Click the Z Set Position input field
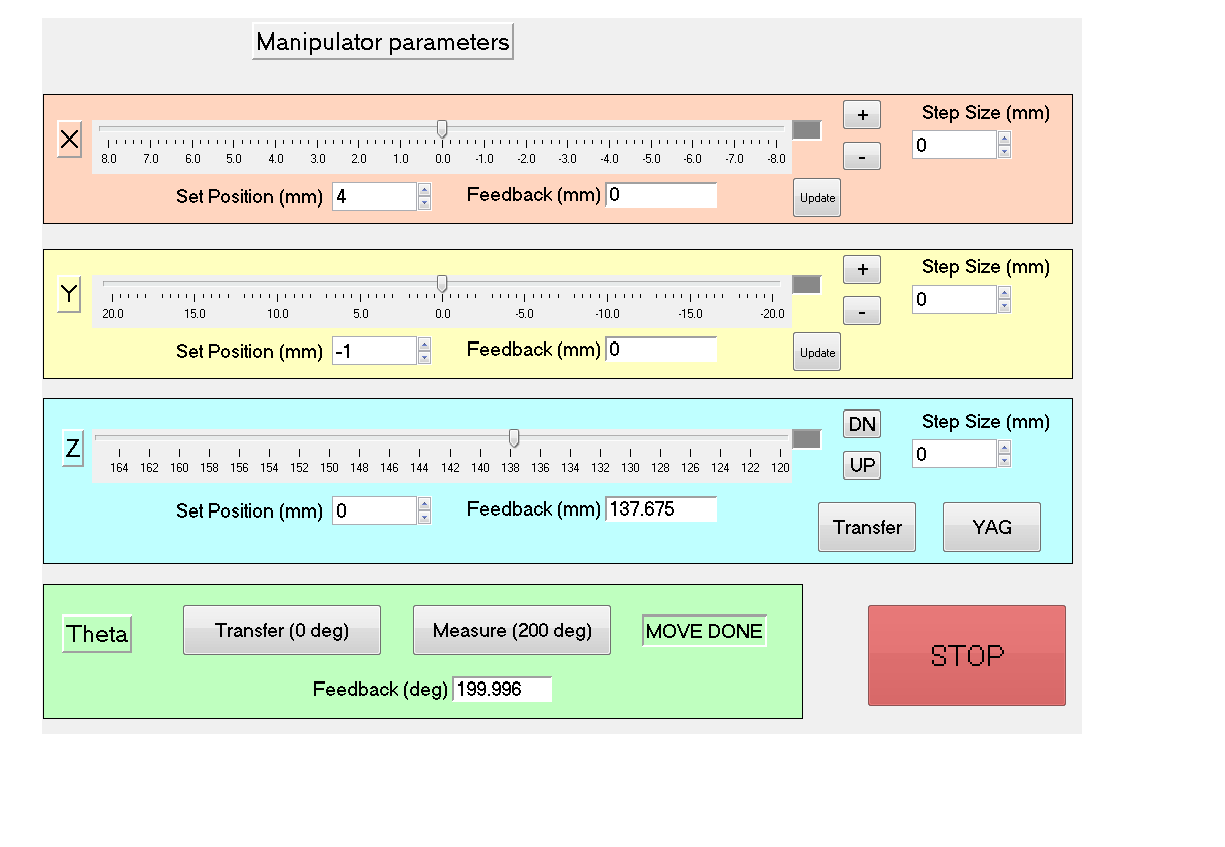1225x847 pixels. click(373, 511)
